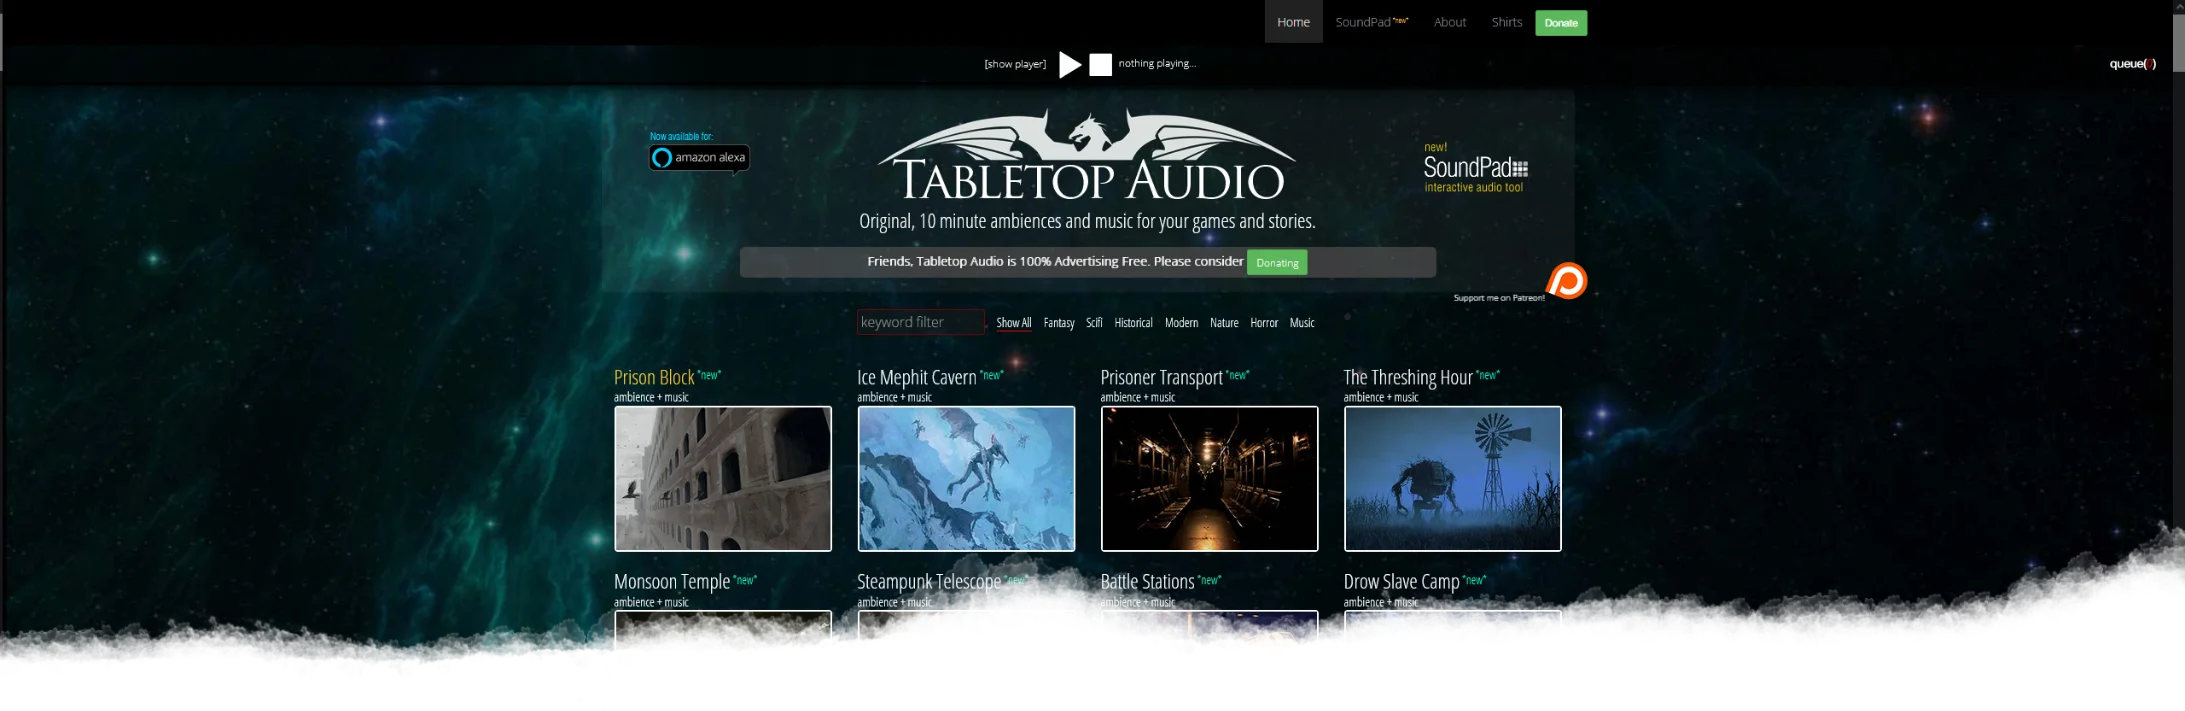The image size is (2185, 711).
Task: Open the Patreon support icon
Action: tap(1566, 281)
